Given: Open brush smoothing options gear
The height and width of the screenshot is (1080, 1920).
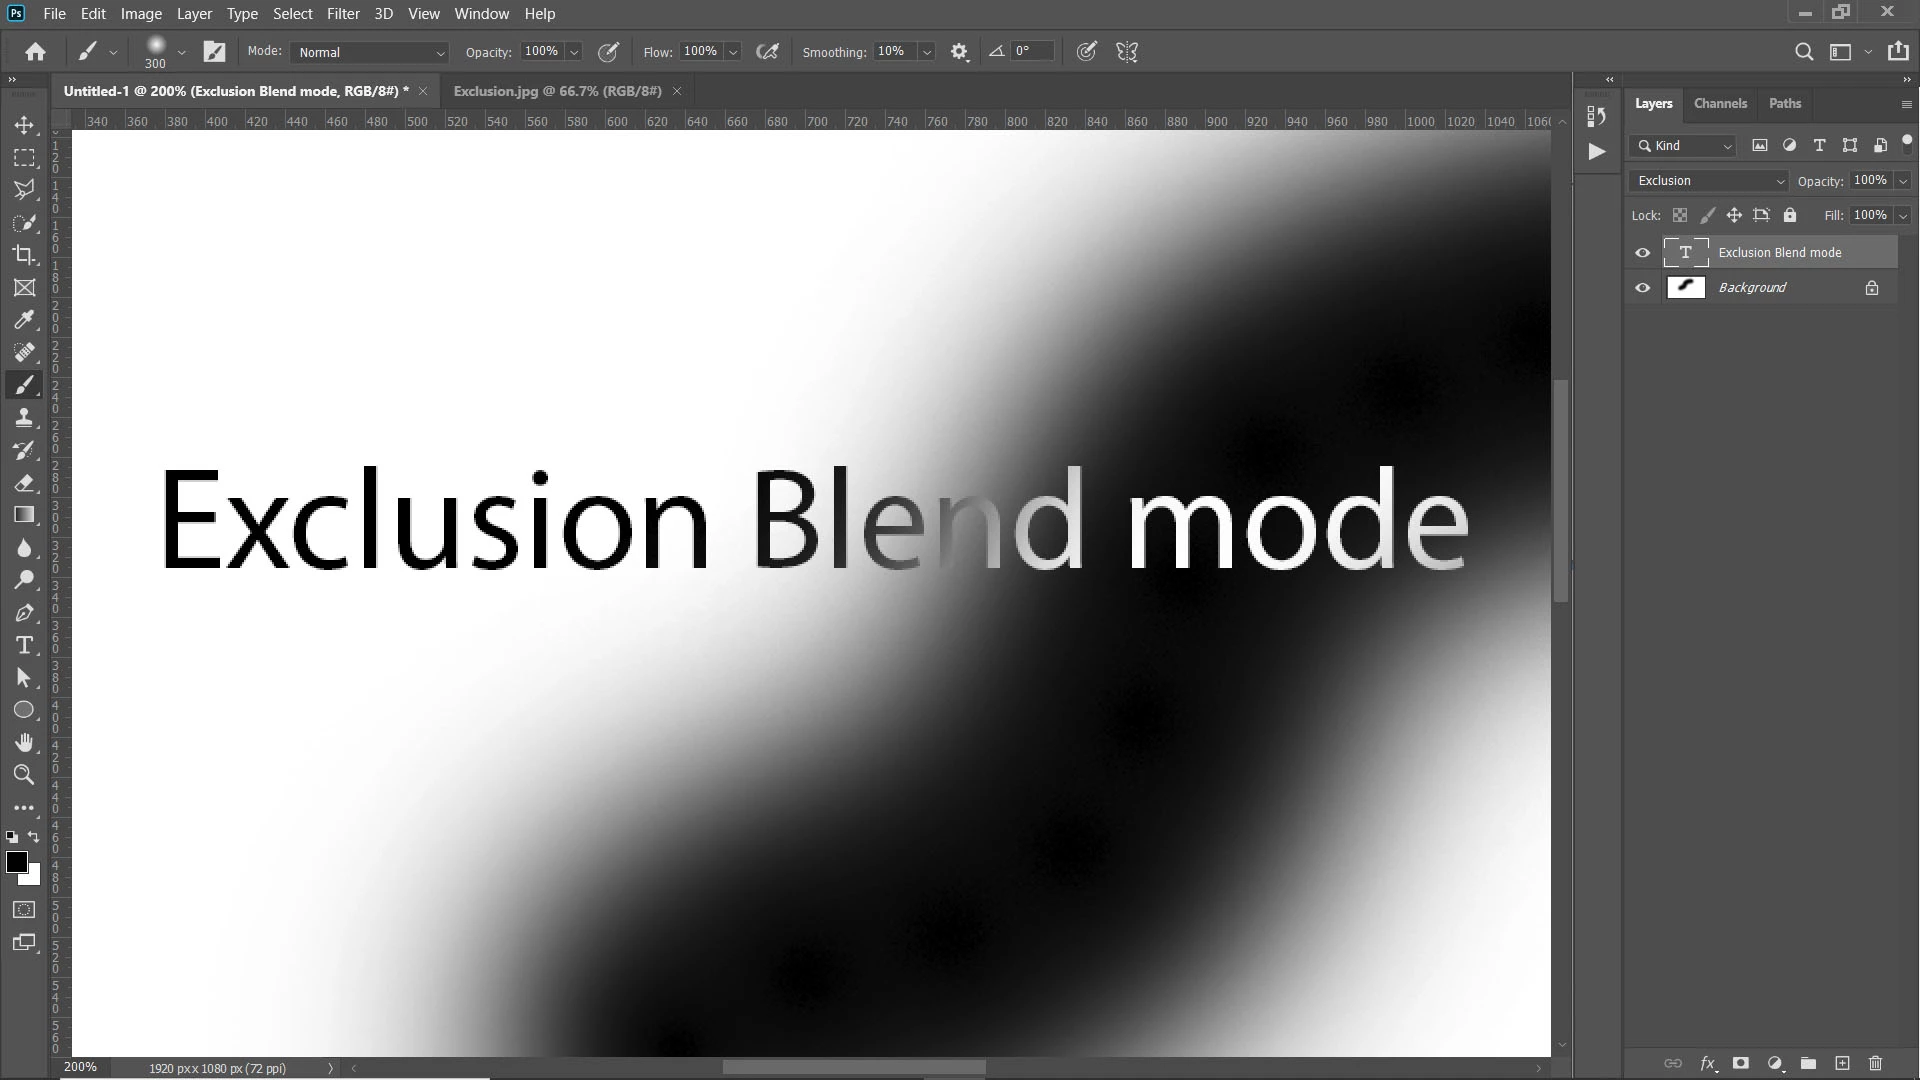Looking at the screenshot, I should (x=959, y=52).
